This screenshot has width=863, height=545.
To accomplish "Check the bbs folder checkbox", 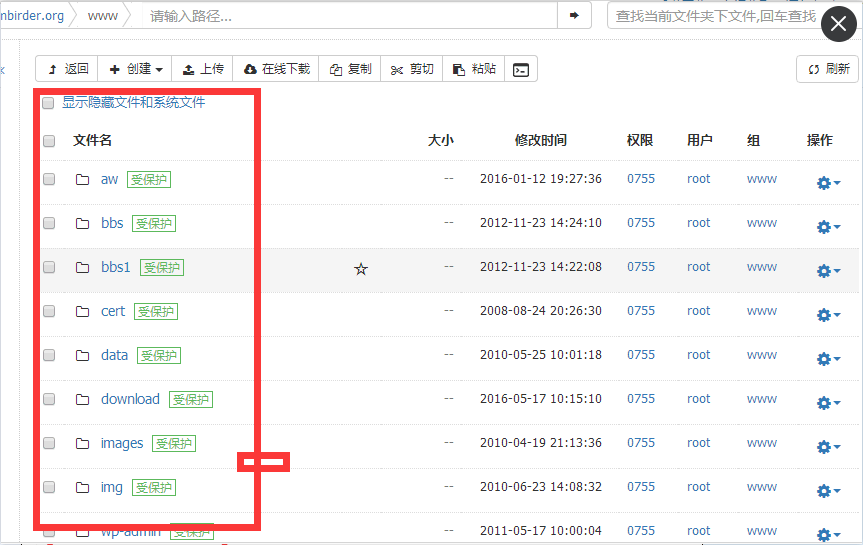I will (49, 223).
